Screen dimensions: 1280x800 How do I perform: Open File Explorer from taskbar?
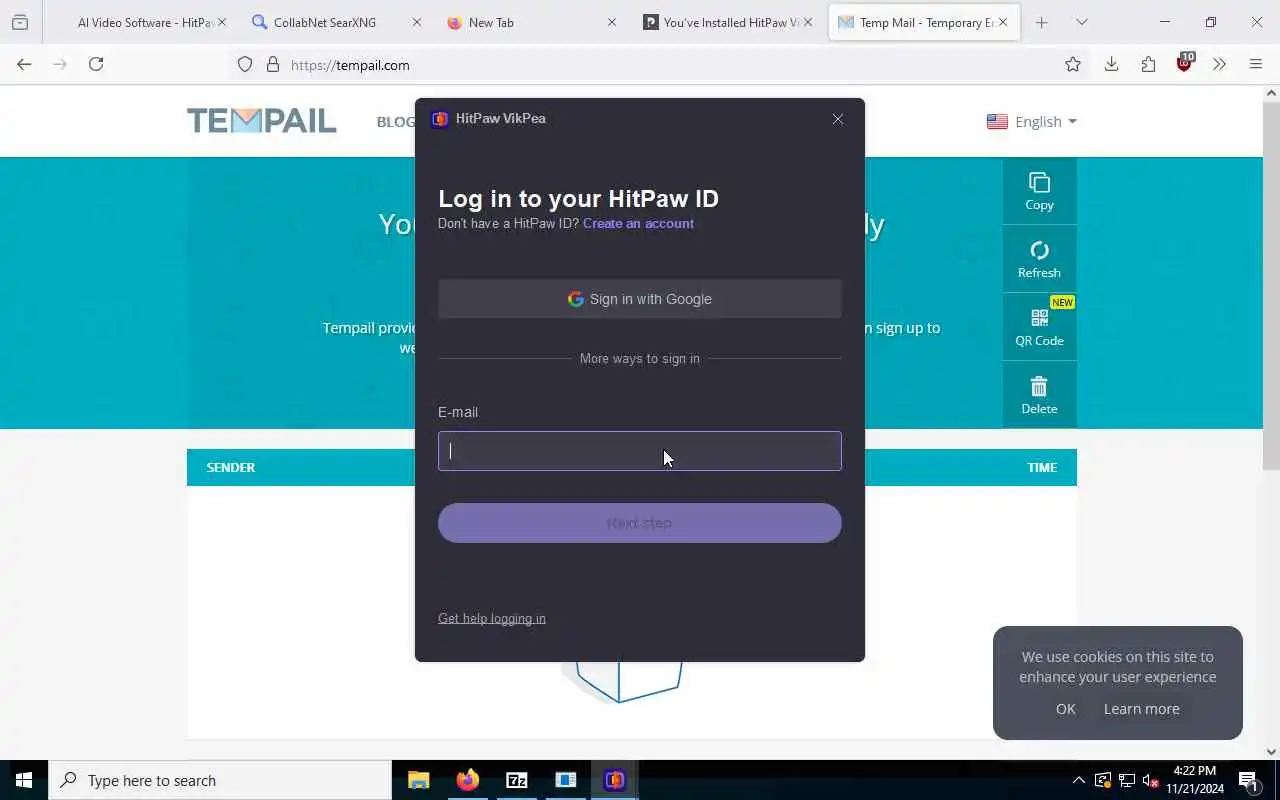(x=419, y=780)
